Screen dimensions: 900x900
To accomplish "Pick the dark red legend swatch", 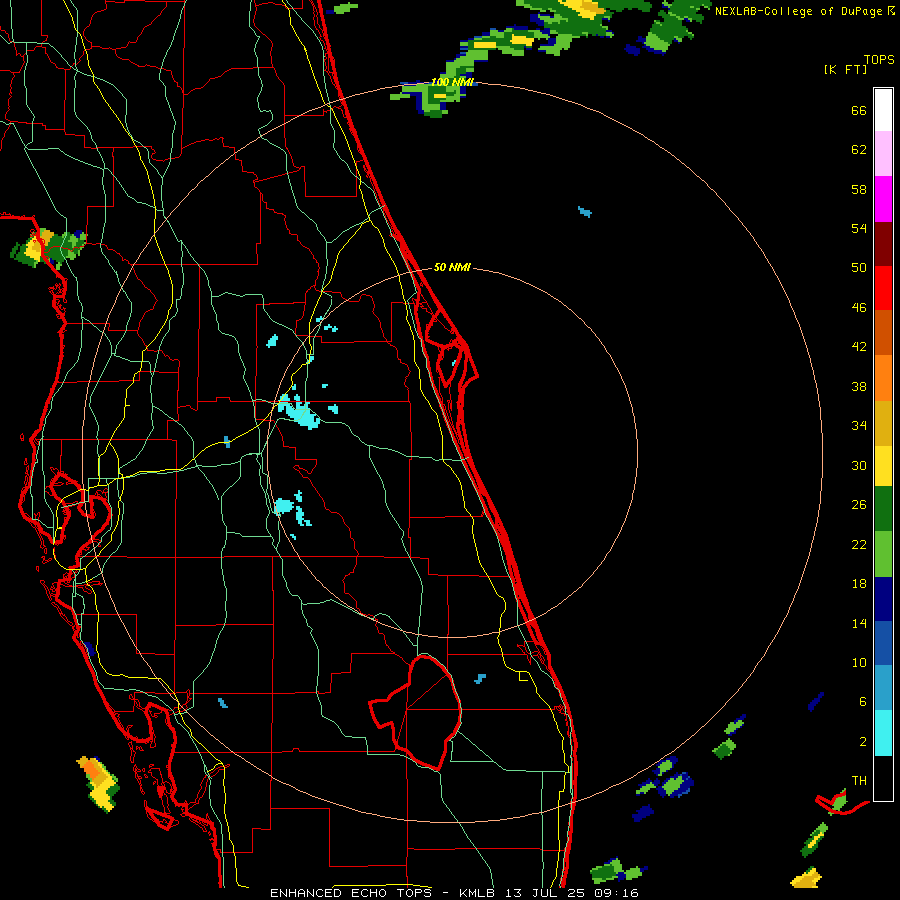I will click(883, 243).
